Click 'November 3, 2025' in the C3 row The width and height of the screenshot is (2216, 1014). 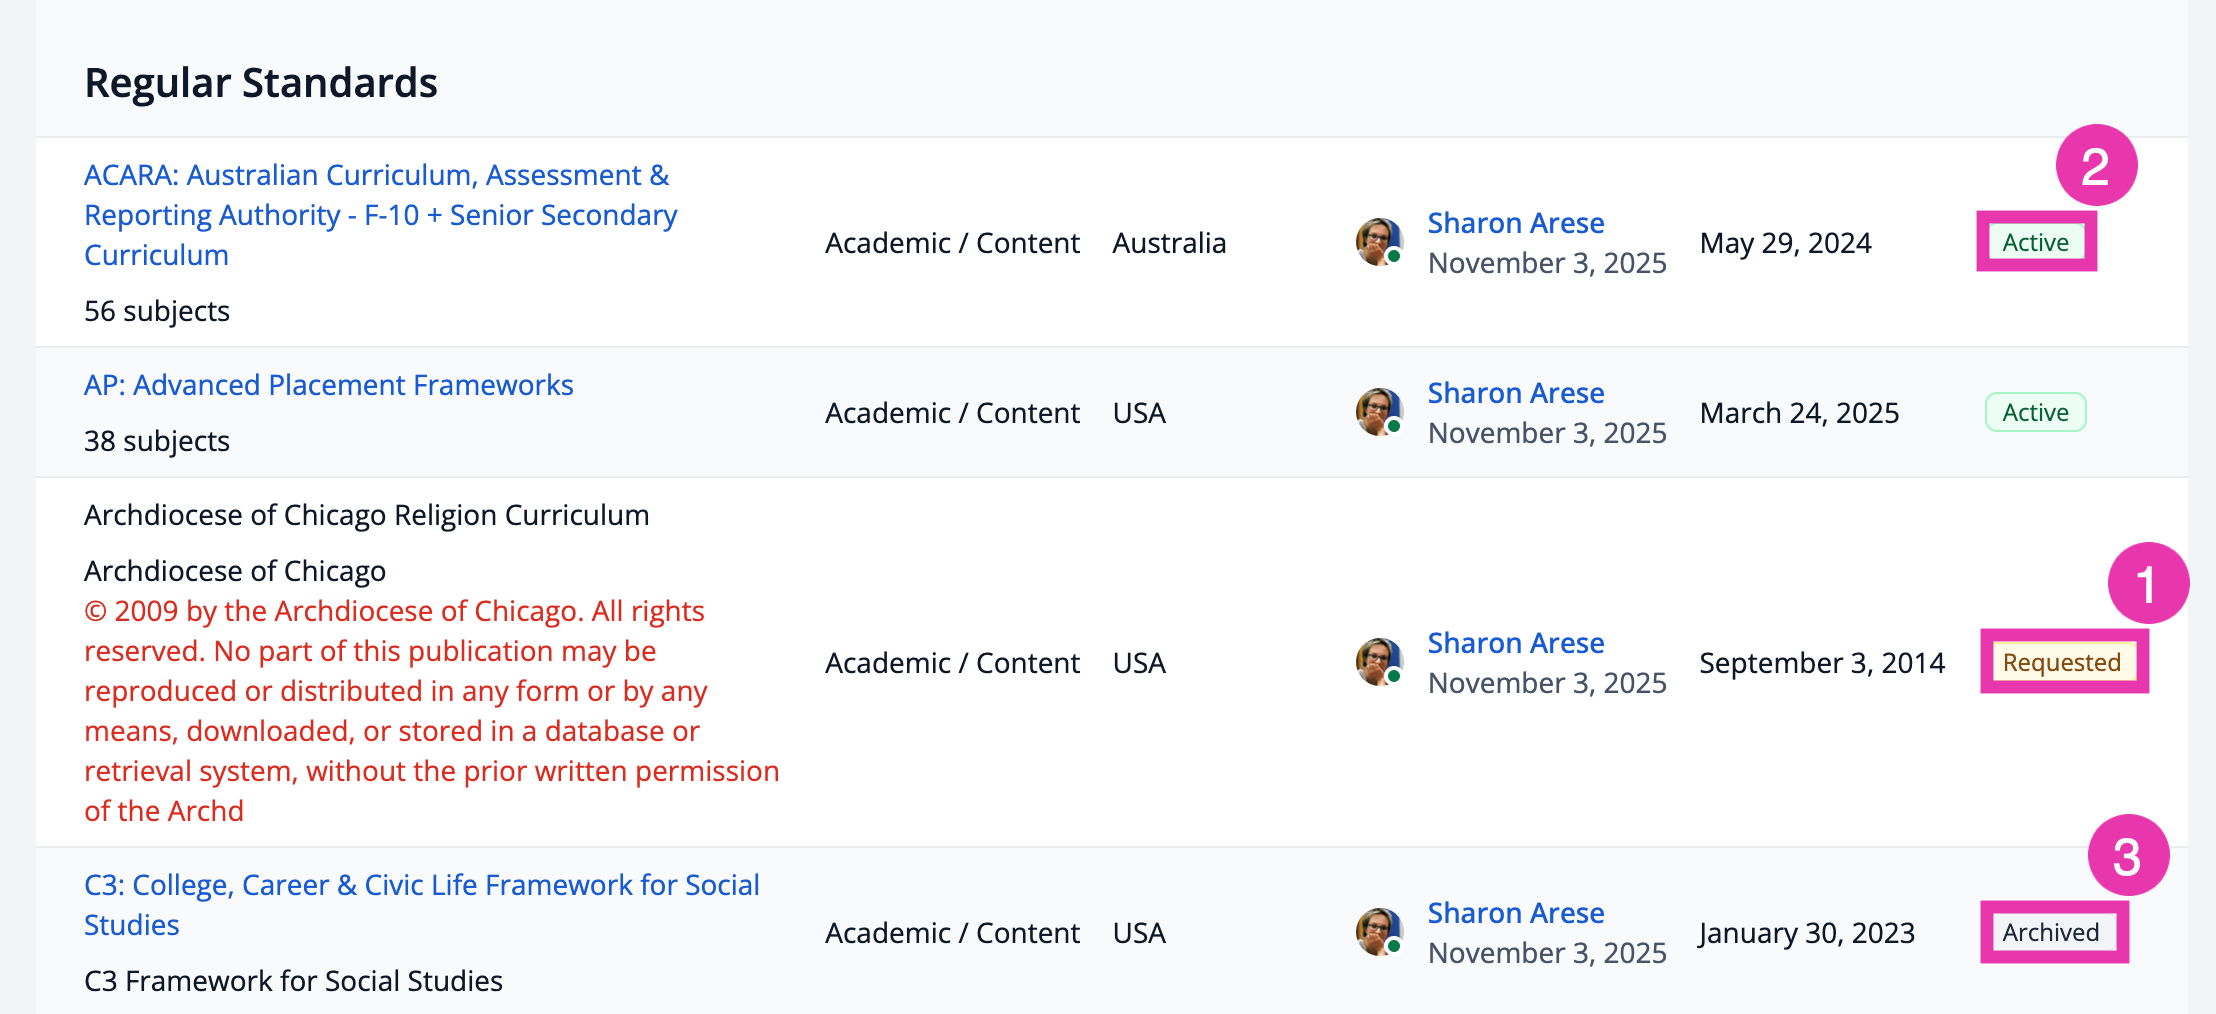[x=1547, y=953]
